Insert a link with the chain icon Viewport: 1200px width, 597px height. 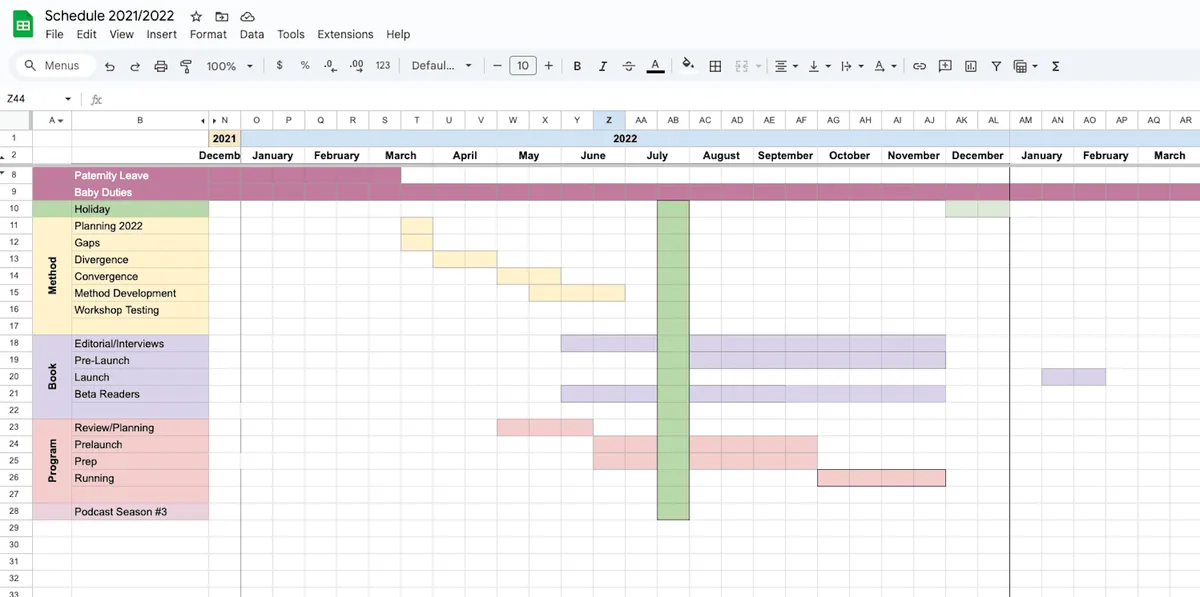pos(919,66)
